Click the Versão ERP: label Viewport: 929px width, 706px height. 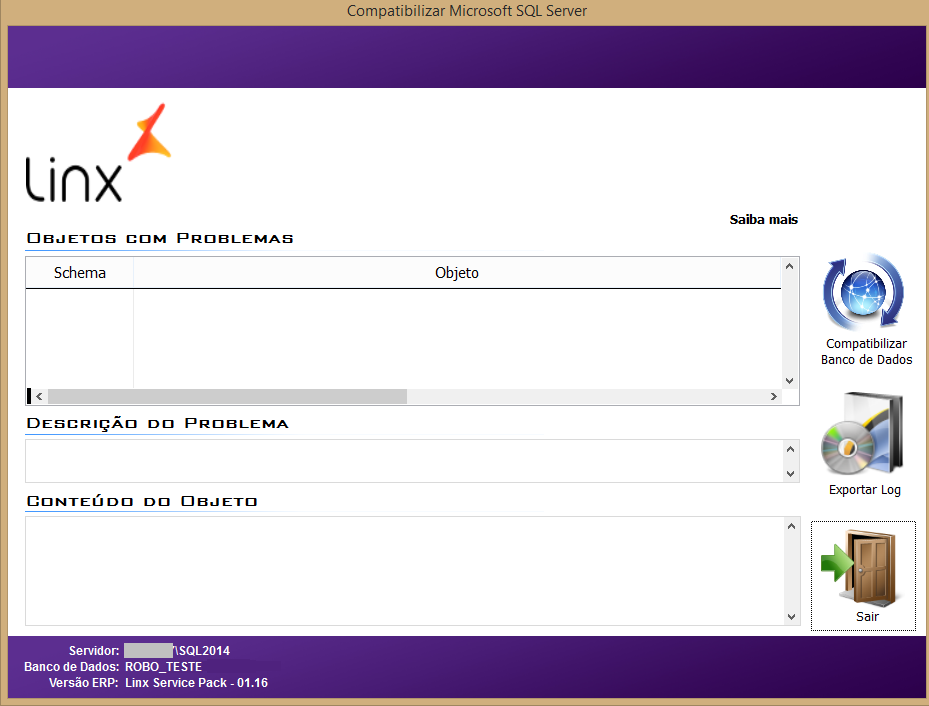pyautogui.click(x=84, y=683)
